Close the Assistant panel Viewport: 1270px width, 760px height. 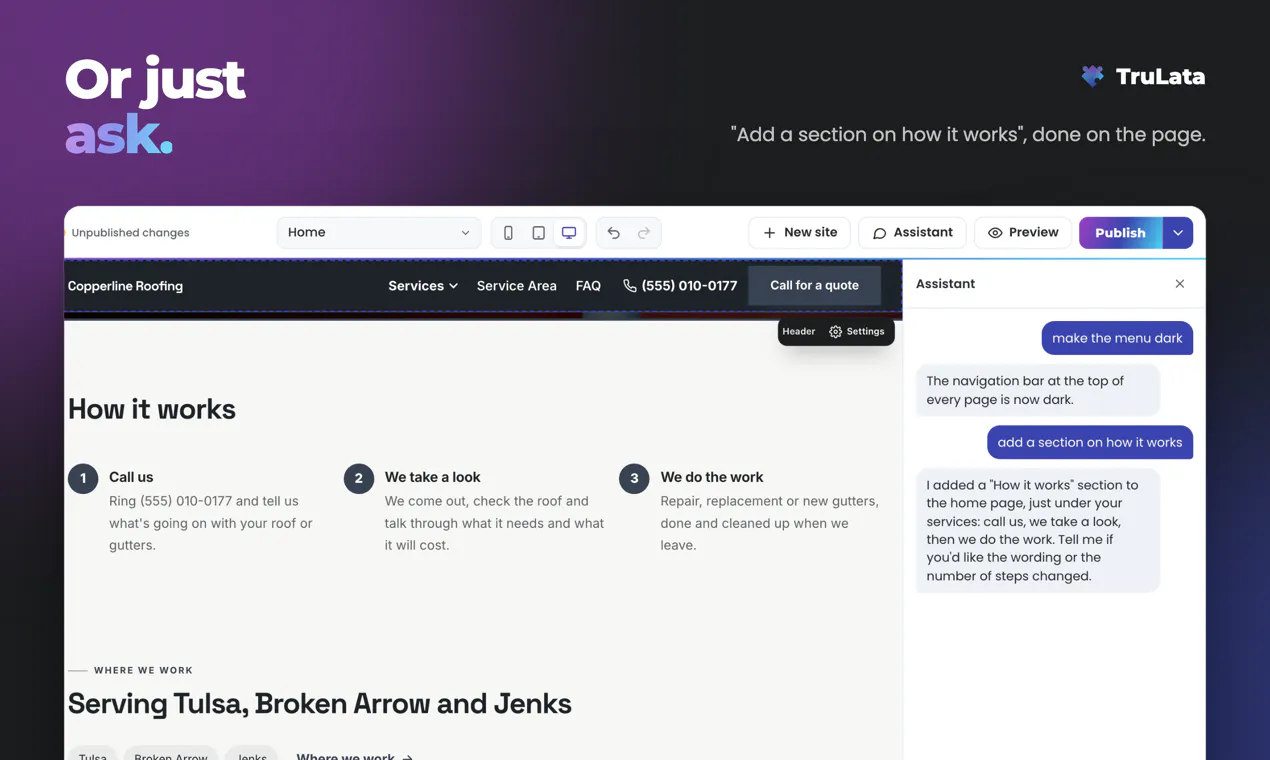[1180, 284]
